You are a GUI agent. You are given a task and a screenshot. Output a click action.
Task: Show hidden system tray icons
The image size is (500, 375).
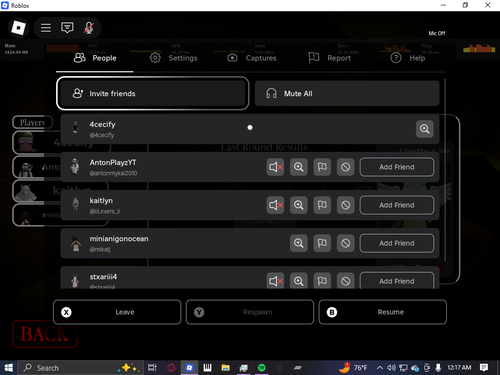(x=380, y=368)
